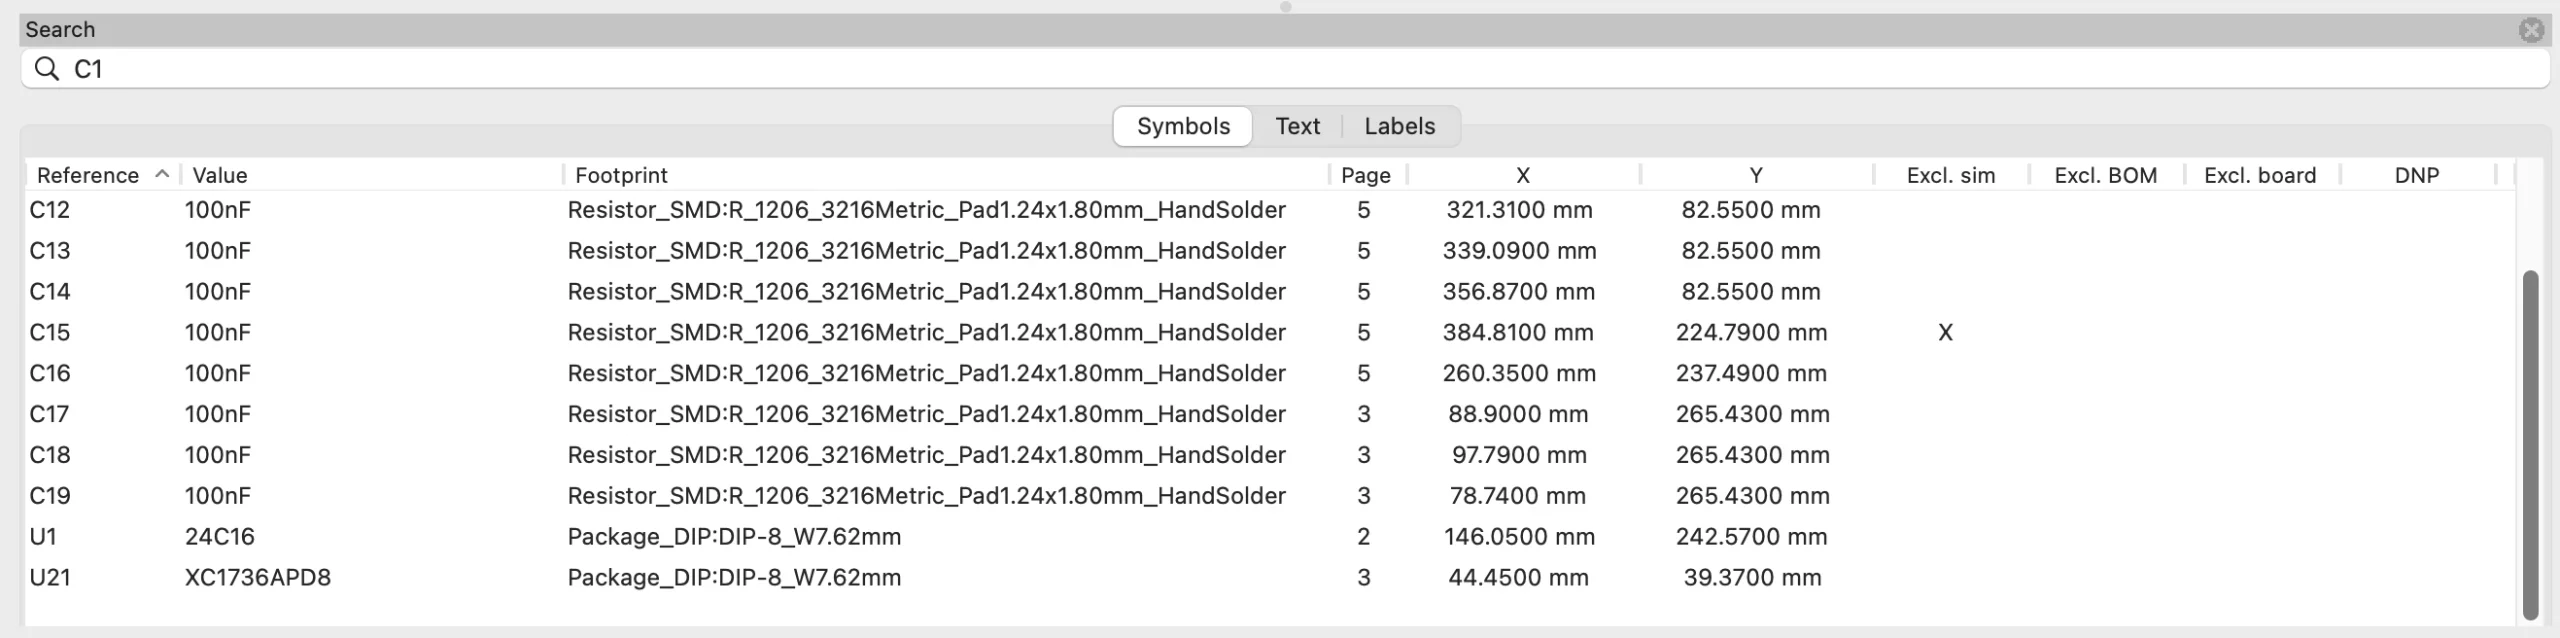This screenshot has width=2560, height=638.
Task: Click the Reference column sort arrow
Action: [x=162, y=174]
